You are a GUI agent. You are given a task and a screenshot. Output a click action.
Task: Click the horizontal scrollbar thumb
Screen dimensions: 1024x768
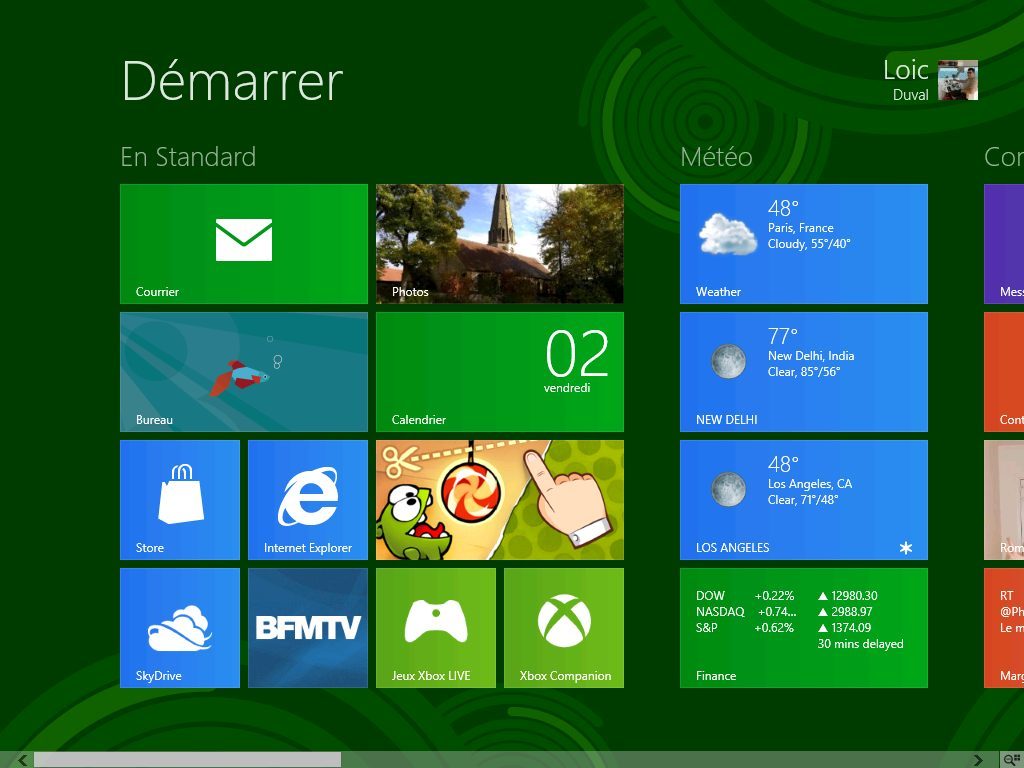[187, 760]
